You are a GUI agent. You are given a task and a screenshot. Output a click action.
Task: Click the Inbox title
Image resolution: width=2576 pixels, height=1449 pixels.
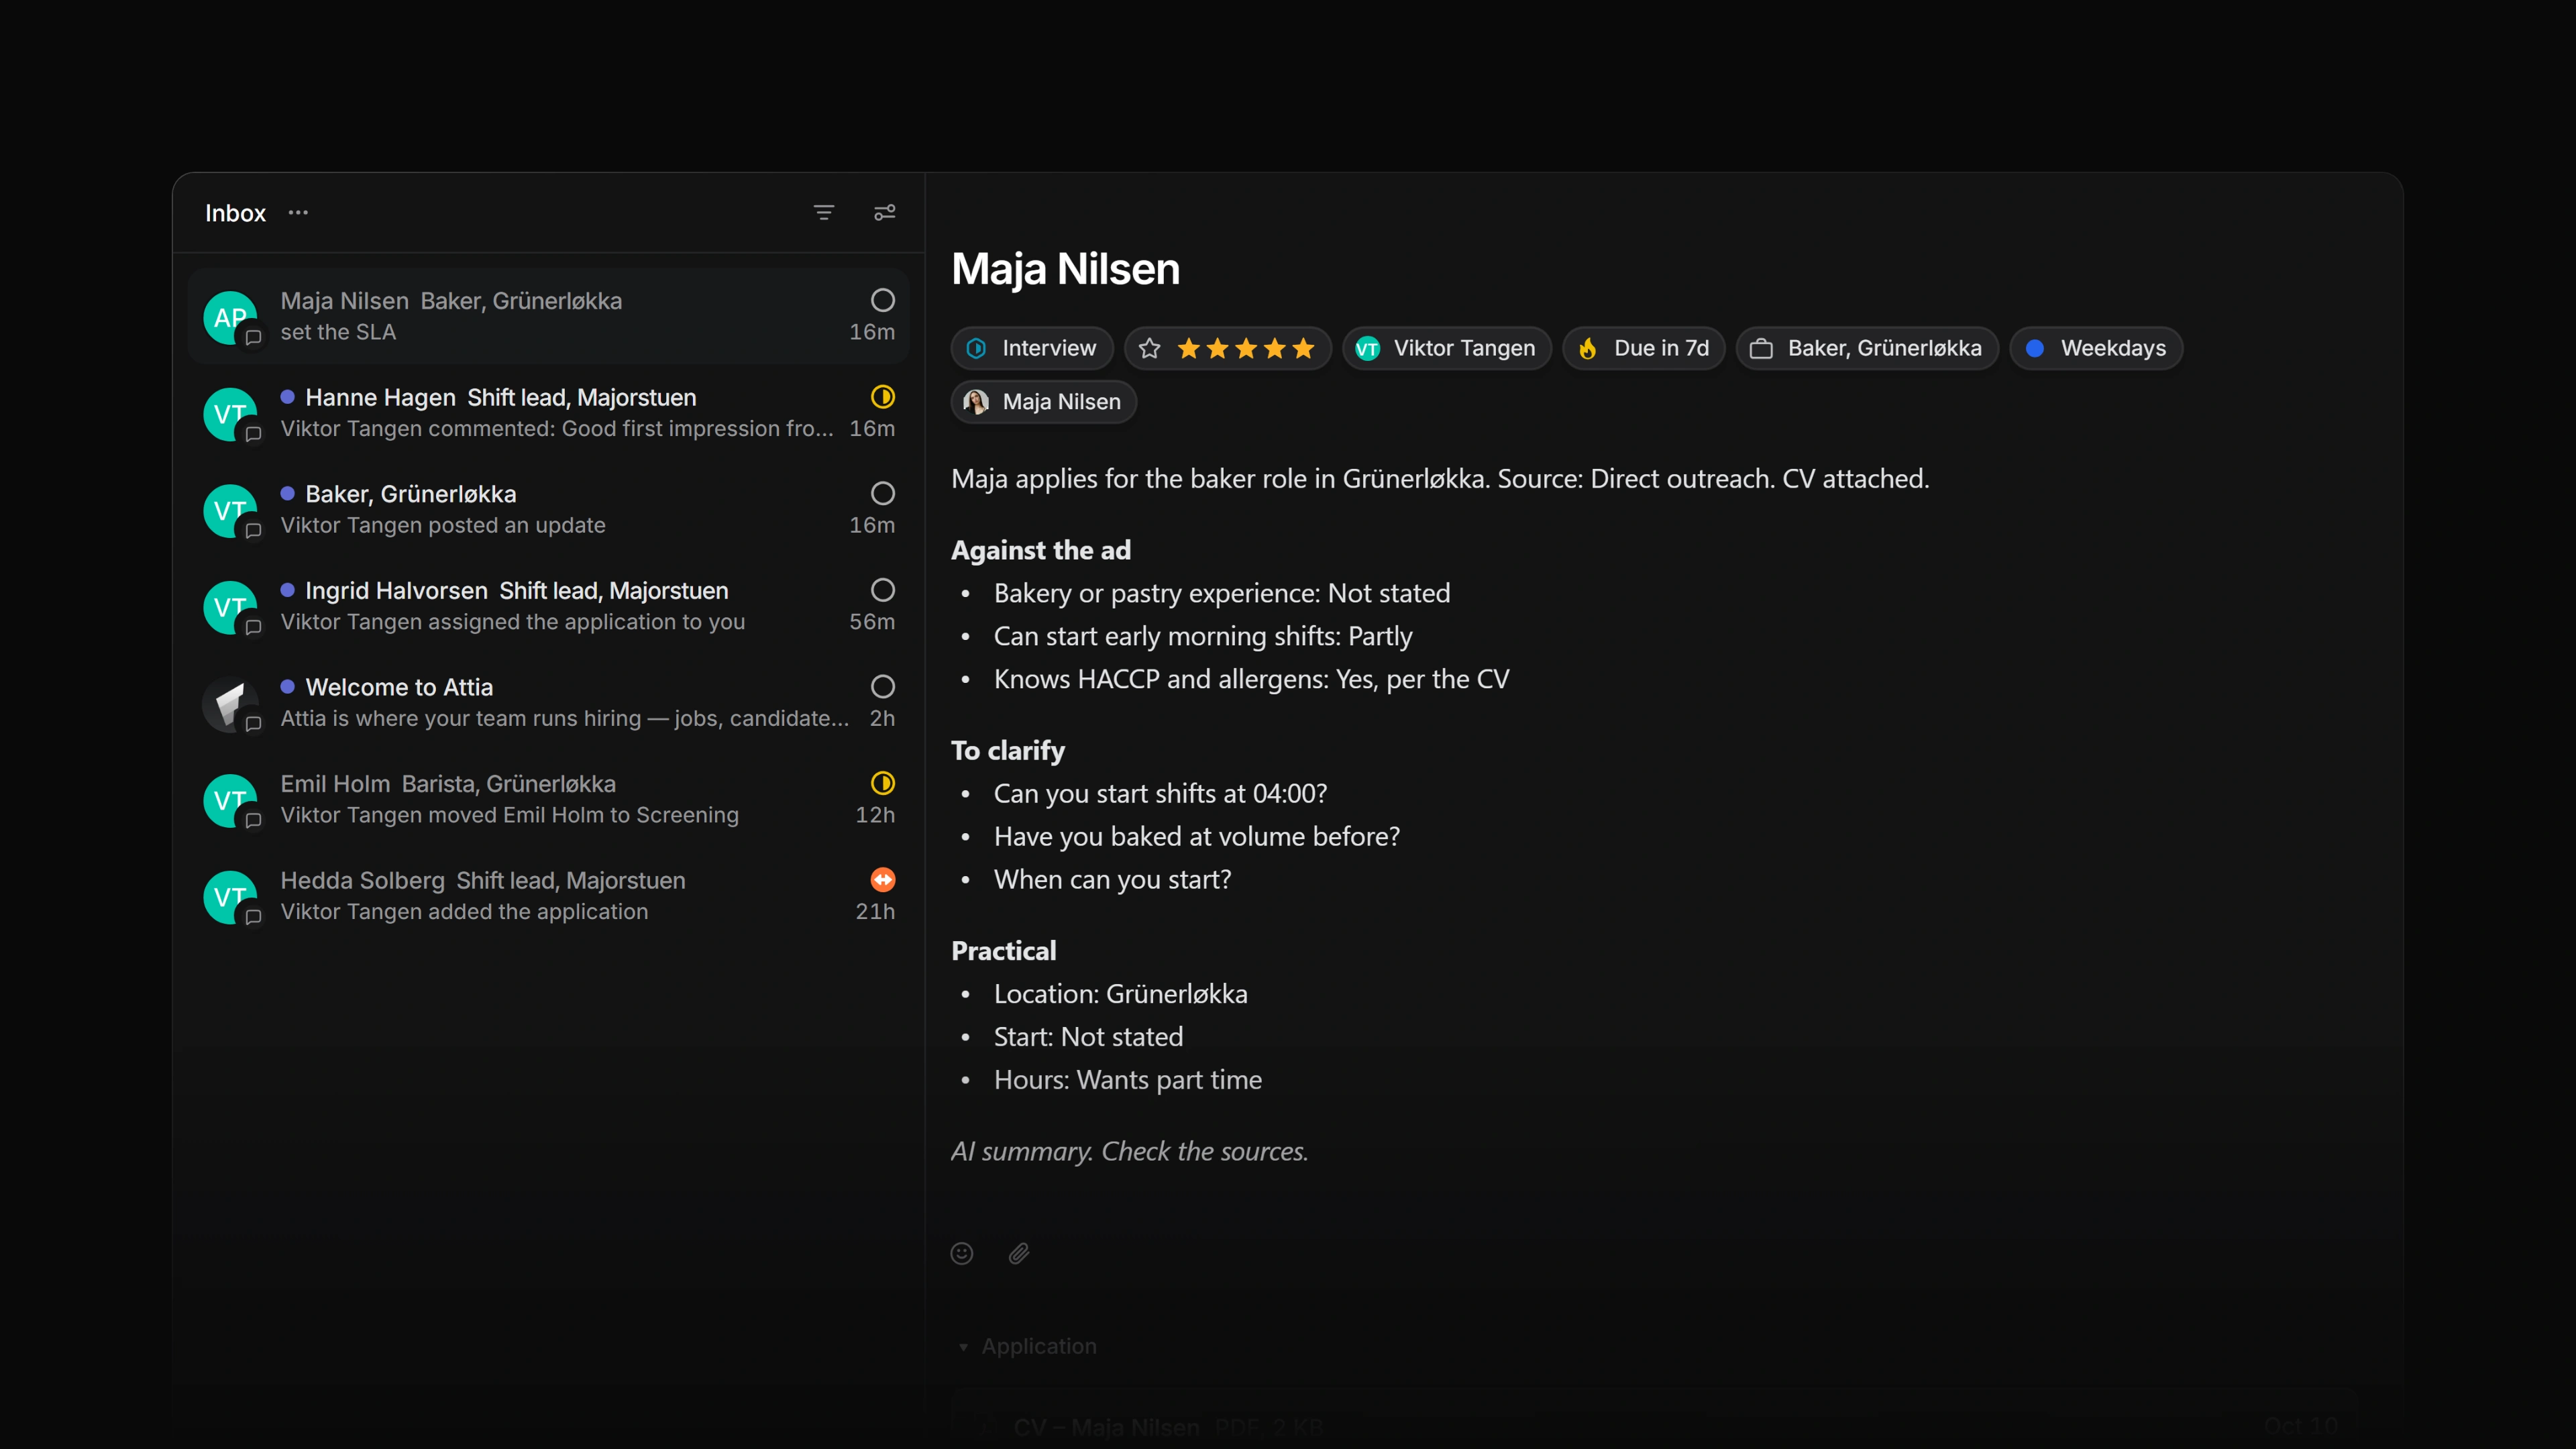tap(235, 213)
